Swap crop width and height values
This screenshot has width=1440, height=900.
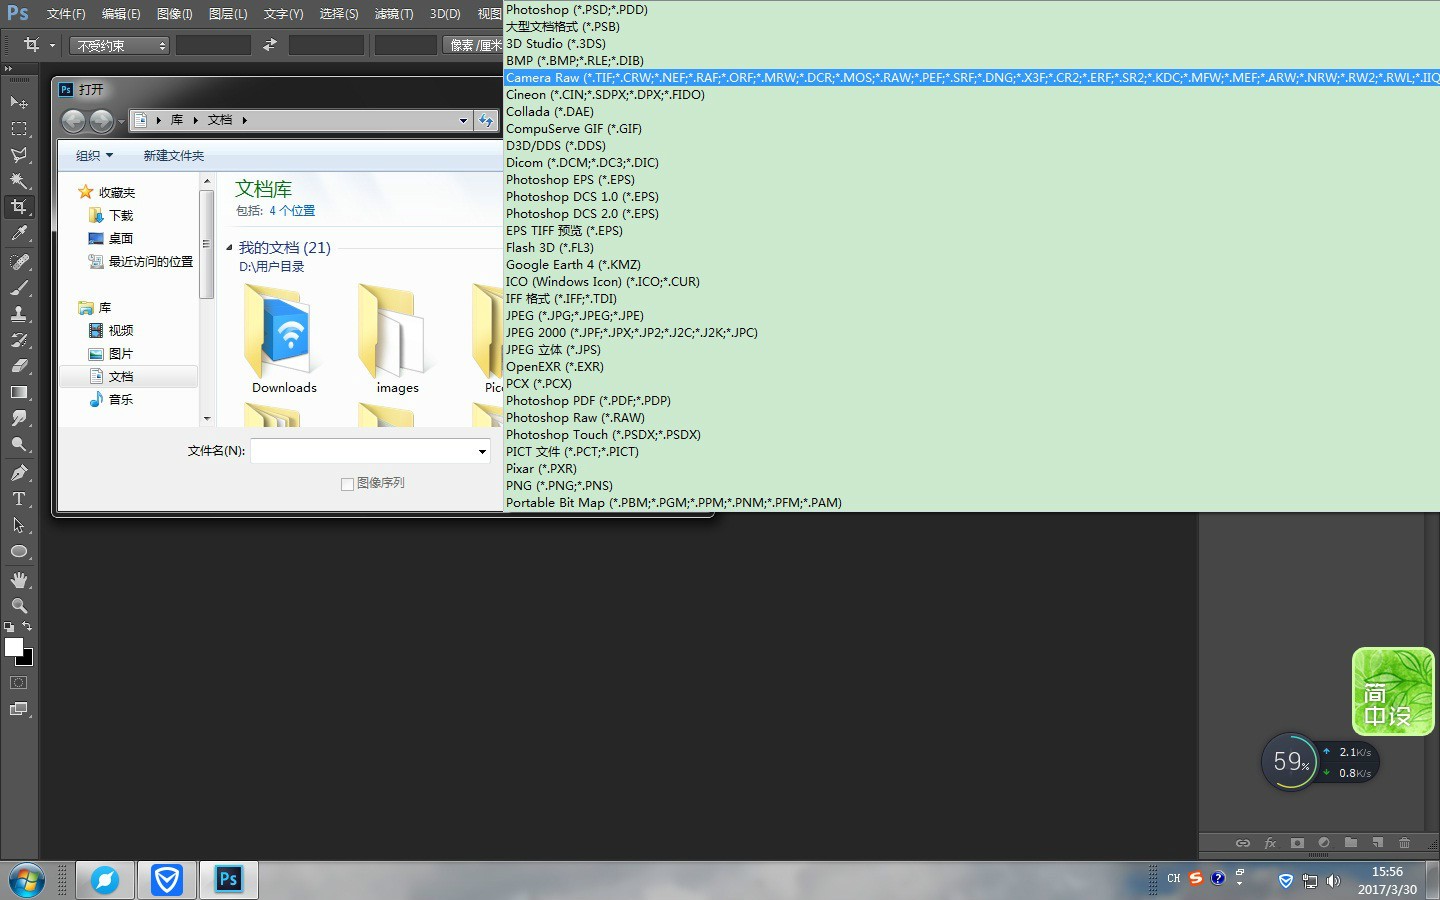(270, 45)
